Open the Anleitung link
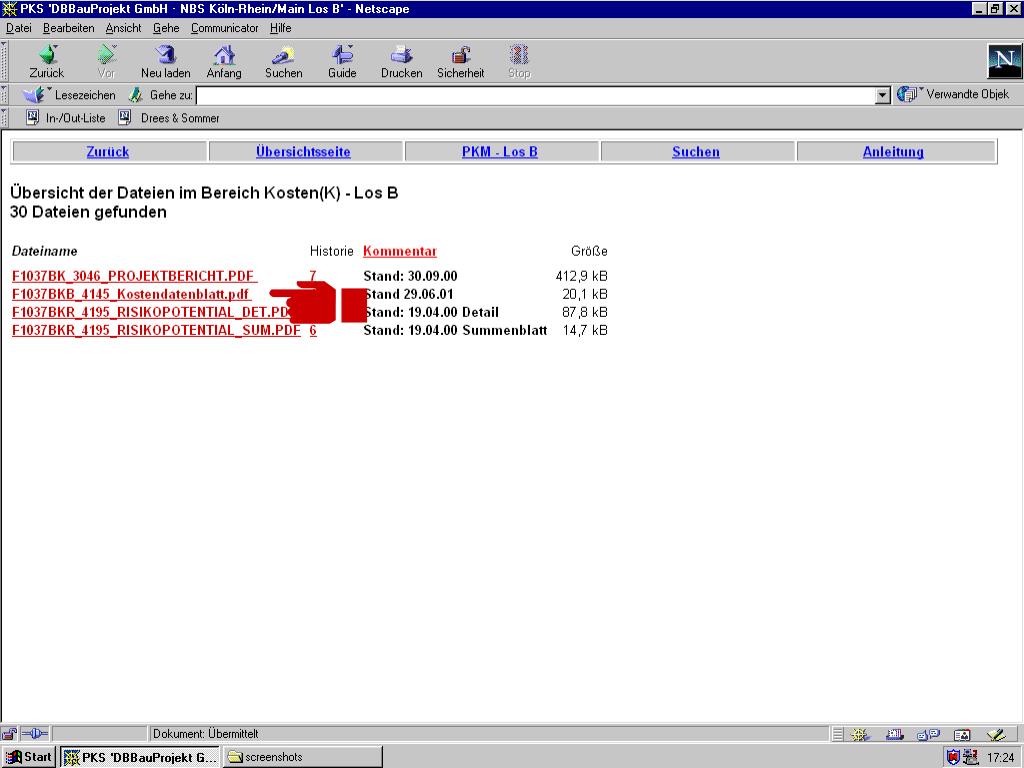 (x=893, y=152)
